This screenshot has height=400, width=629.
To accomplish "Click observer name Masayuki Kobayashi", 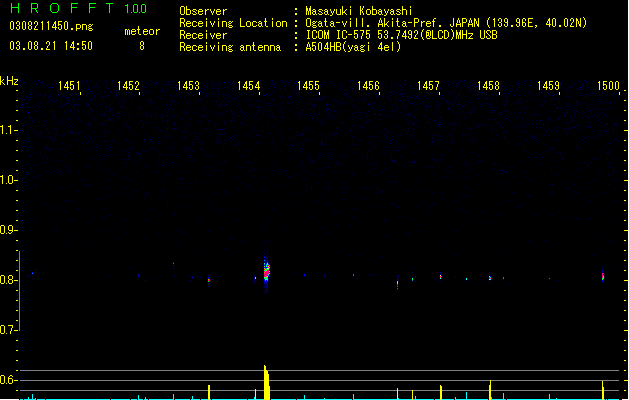I will (359, 11).
